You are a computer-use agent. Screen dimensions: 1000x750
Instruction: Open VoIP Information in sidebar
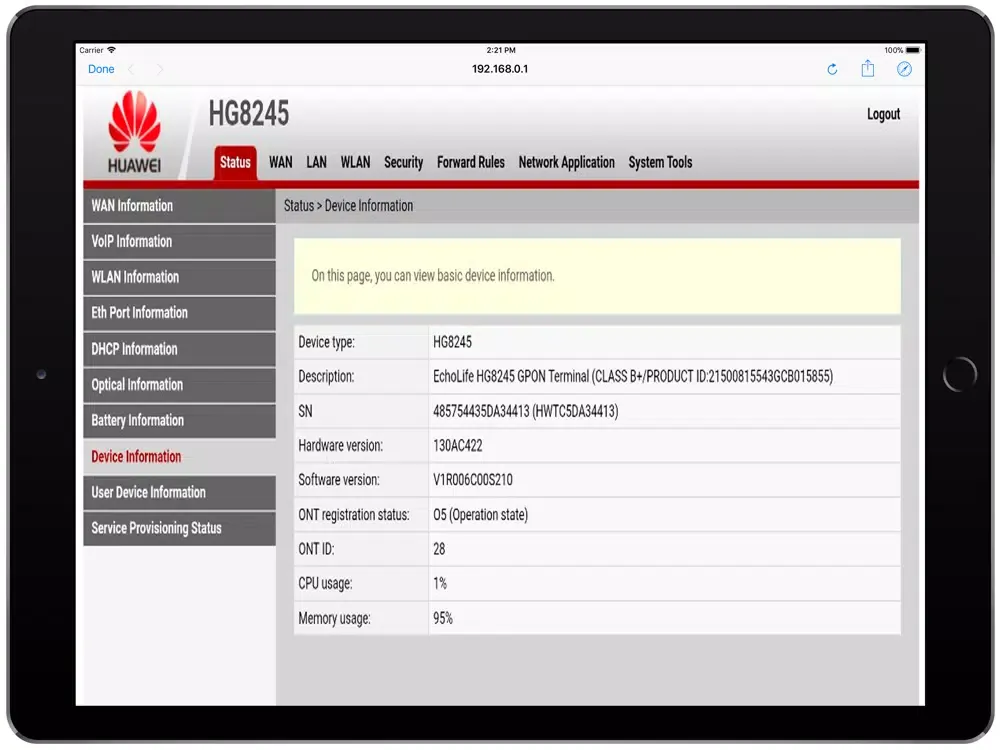179,241
